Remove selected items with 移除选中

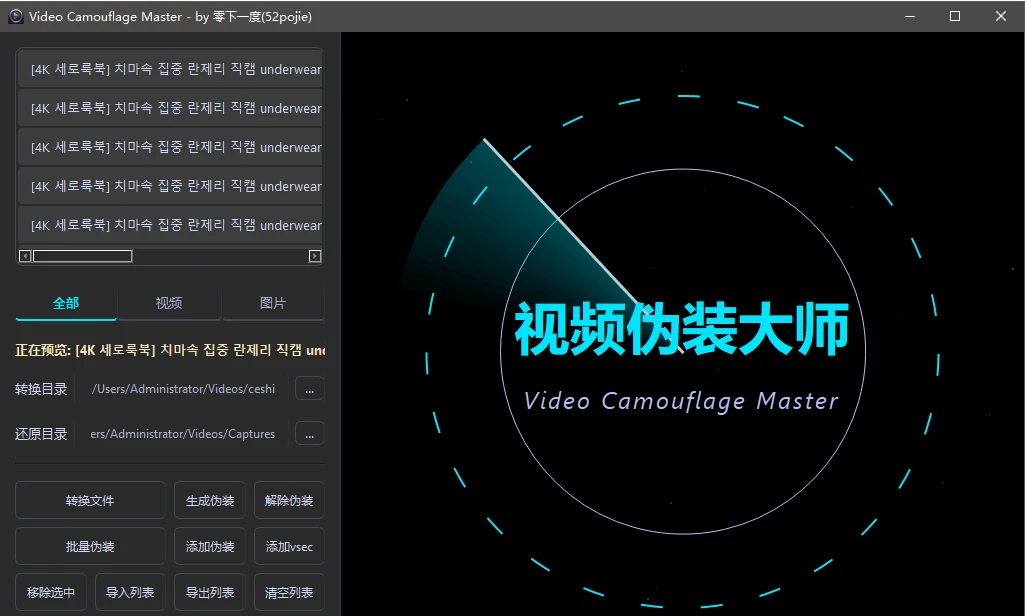[50, 592]
